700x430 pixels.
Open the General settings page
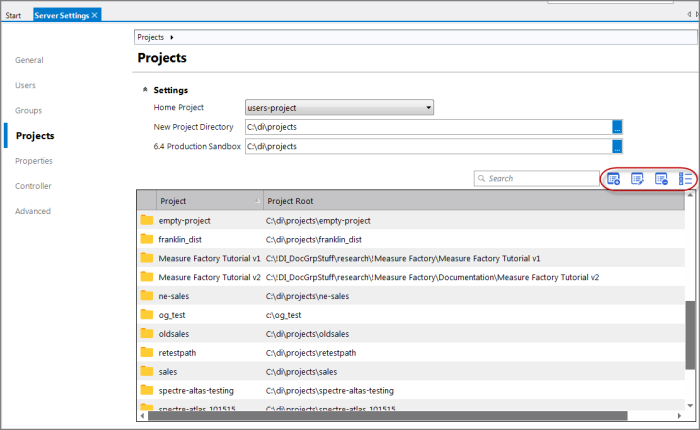29,60
